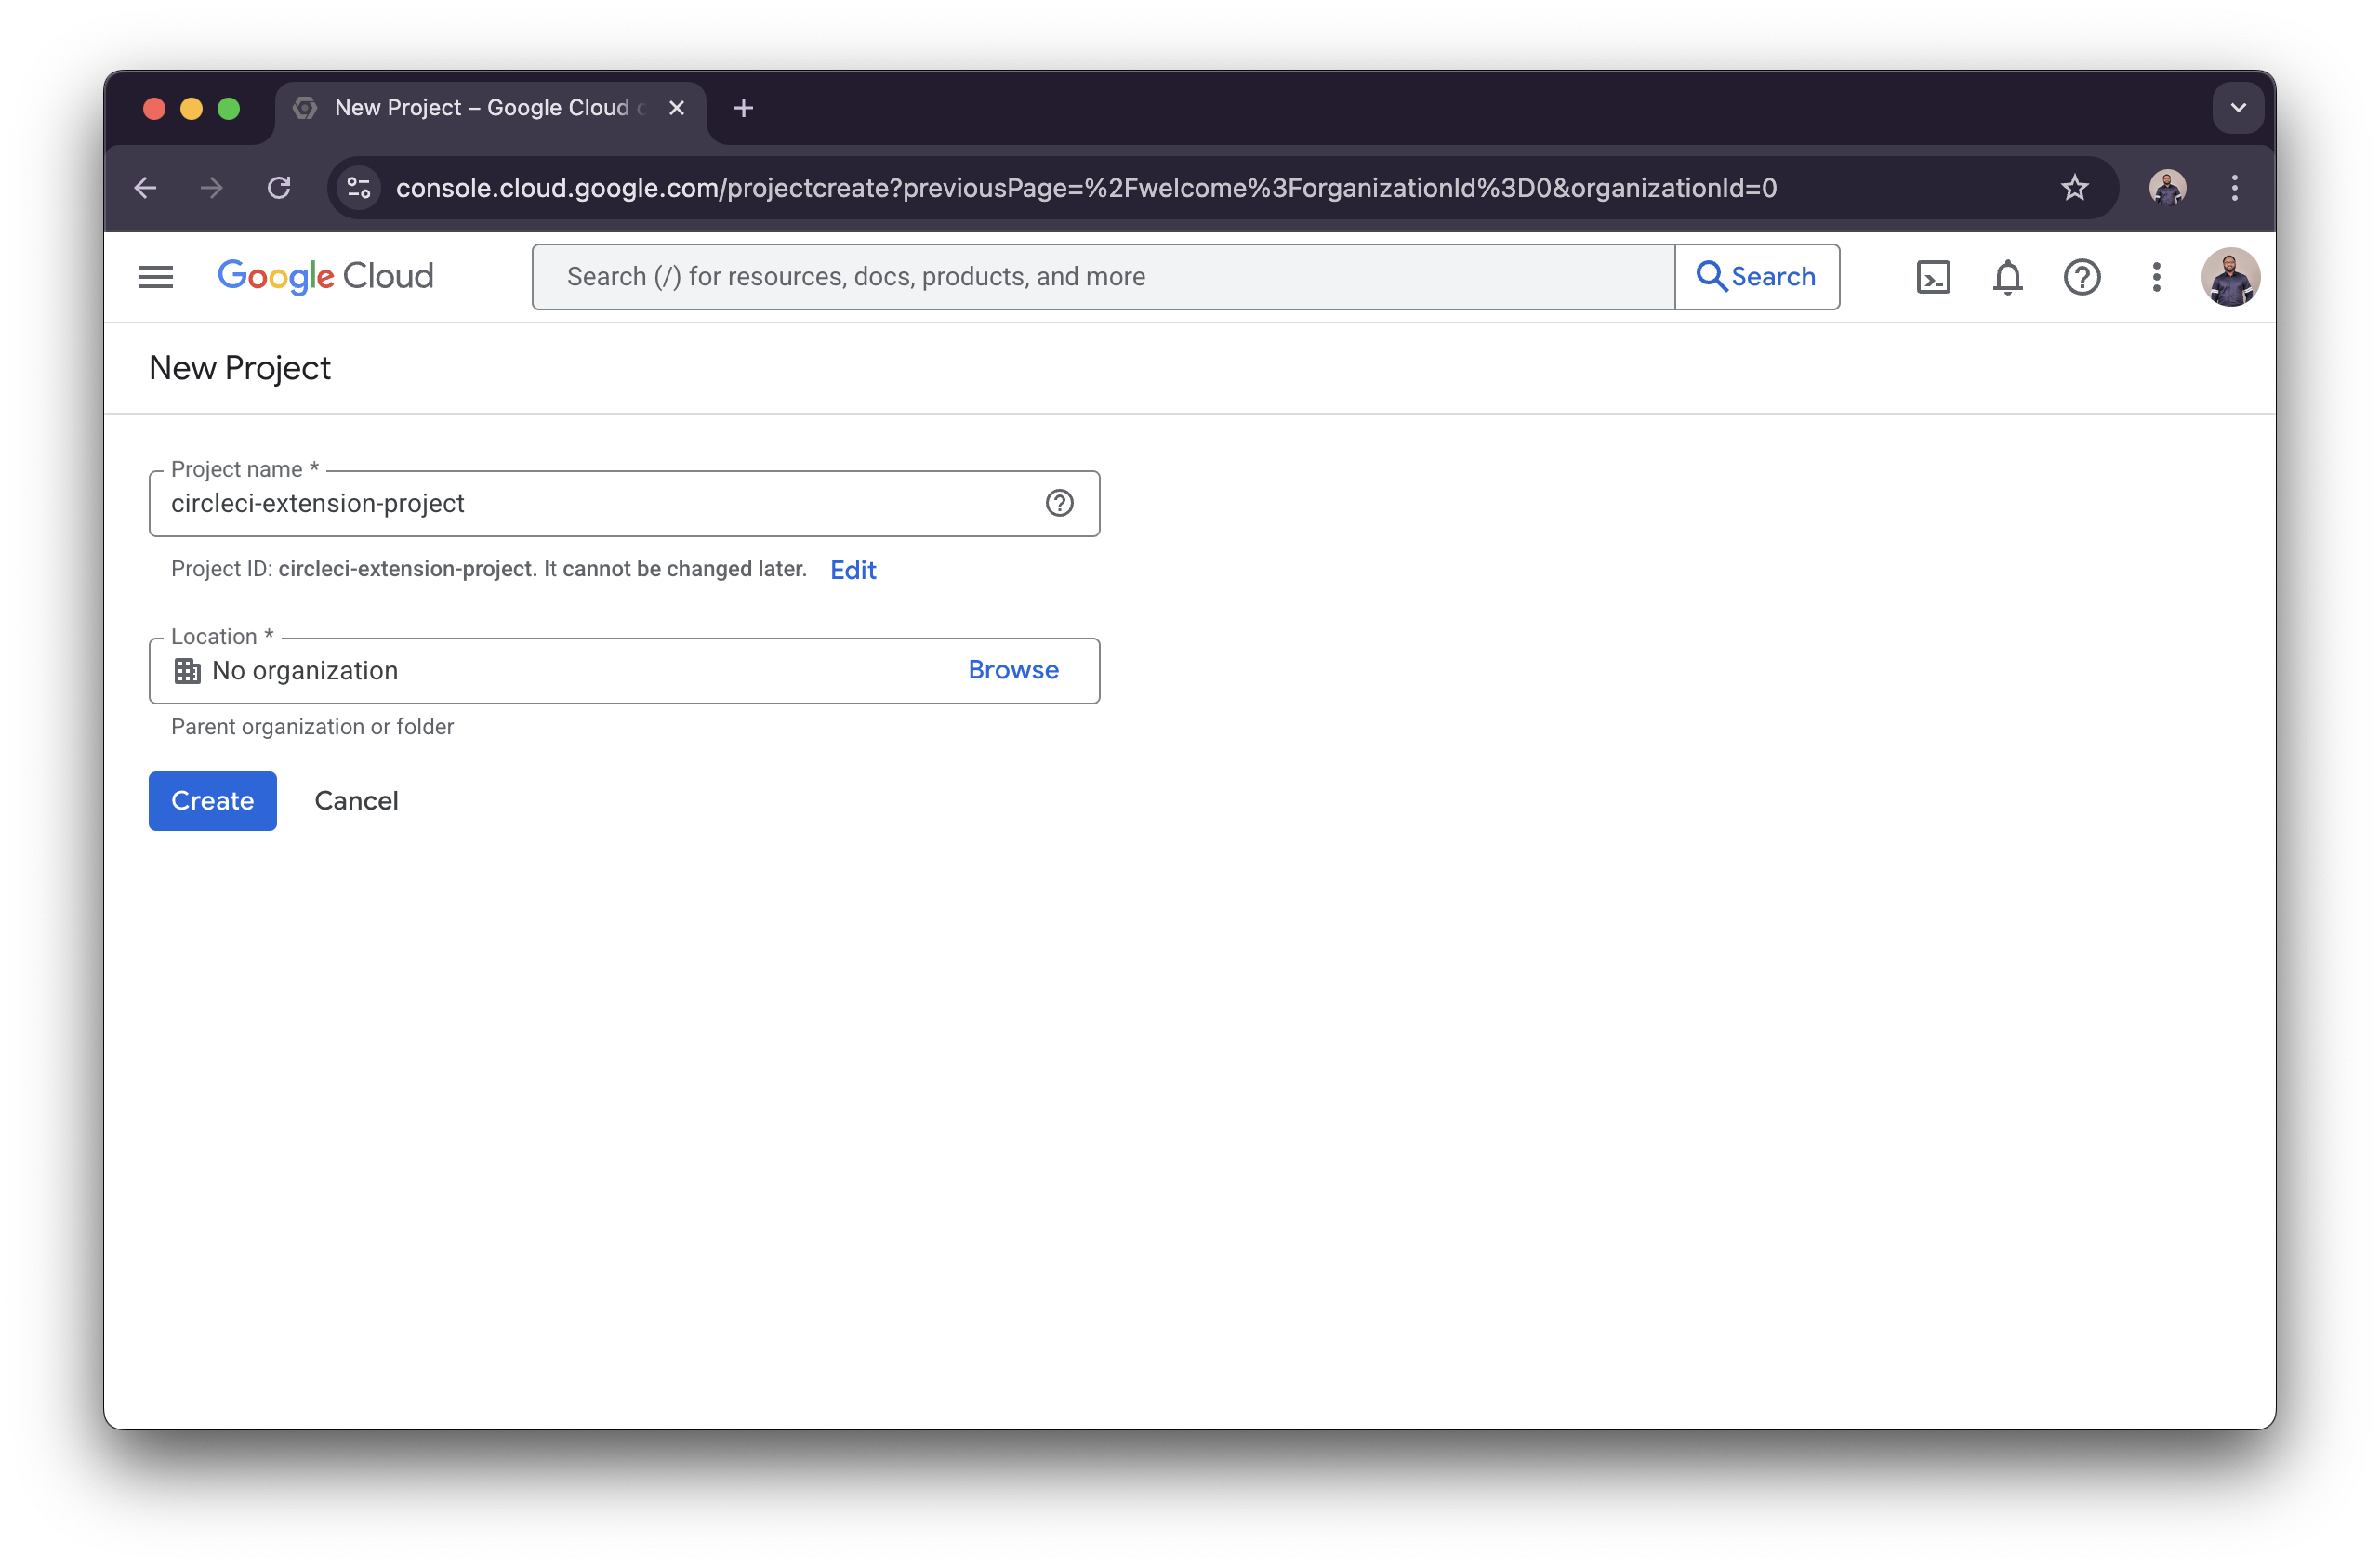The image size is (2380, 1567).
Task: Open your Google account avatar
Action: tap(2231, 277)
